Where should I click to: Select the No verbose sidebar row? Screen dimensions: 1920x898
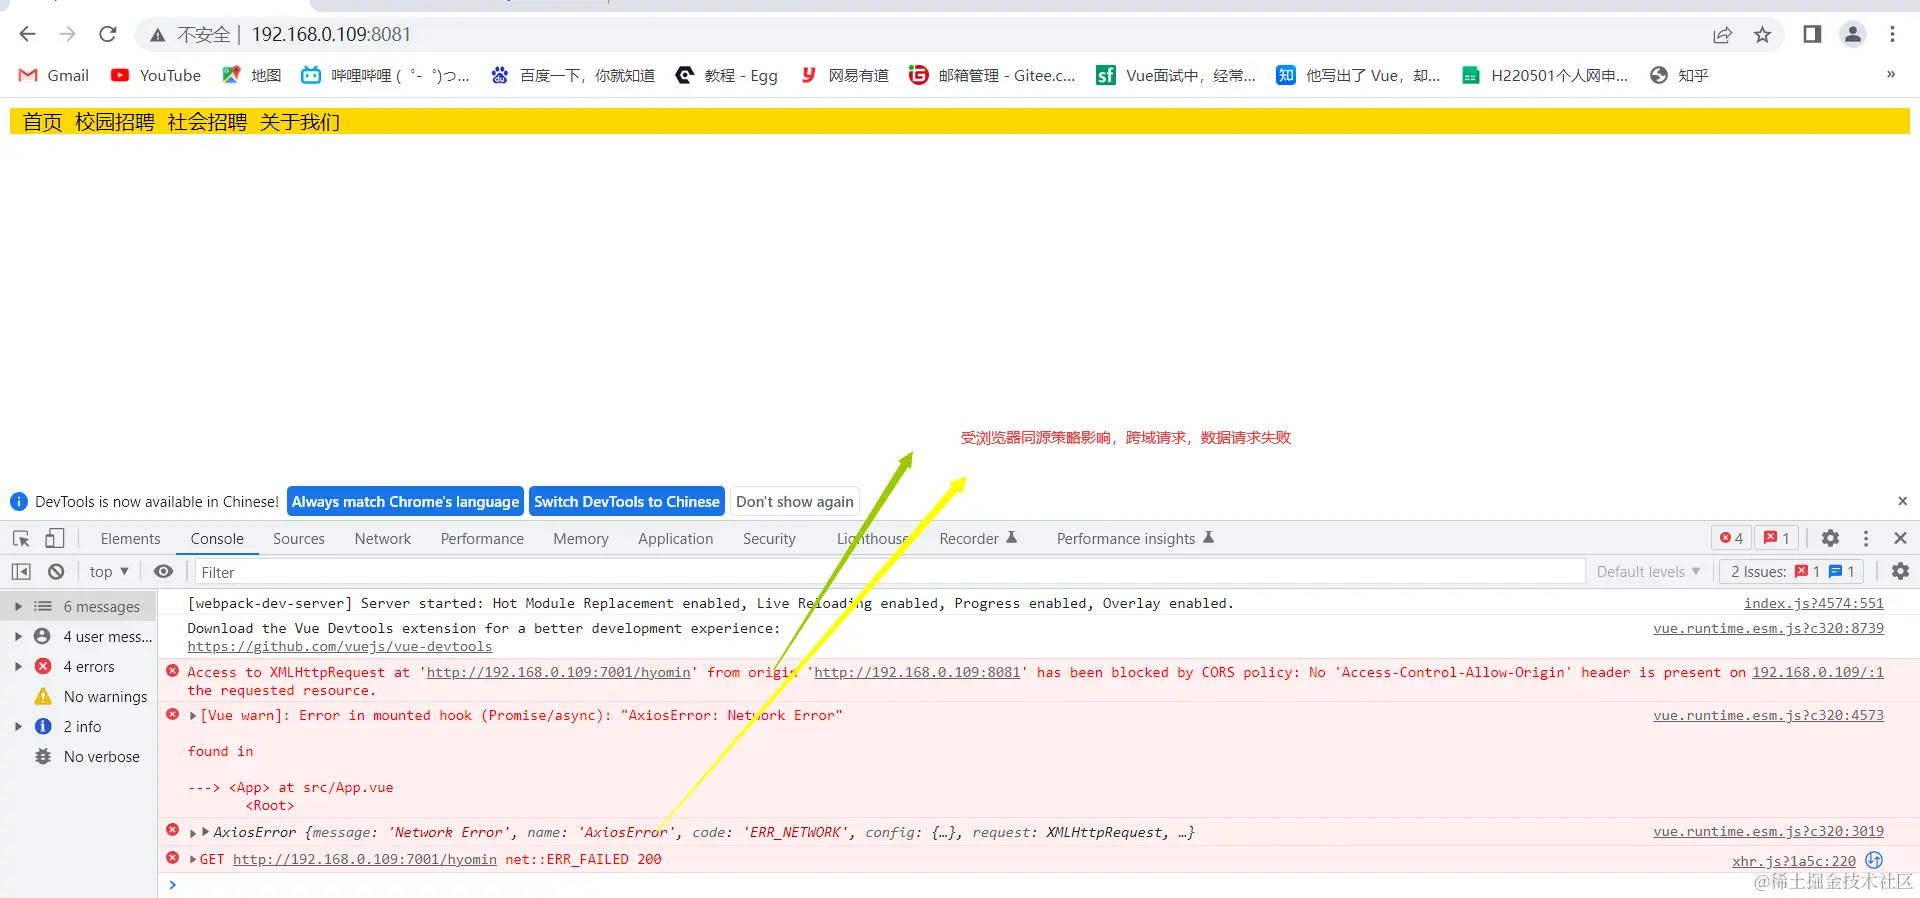[79, 756]
